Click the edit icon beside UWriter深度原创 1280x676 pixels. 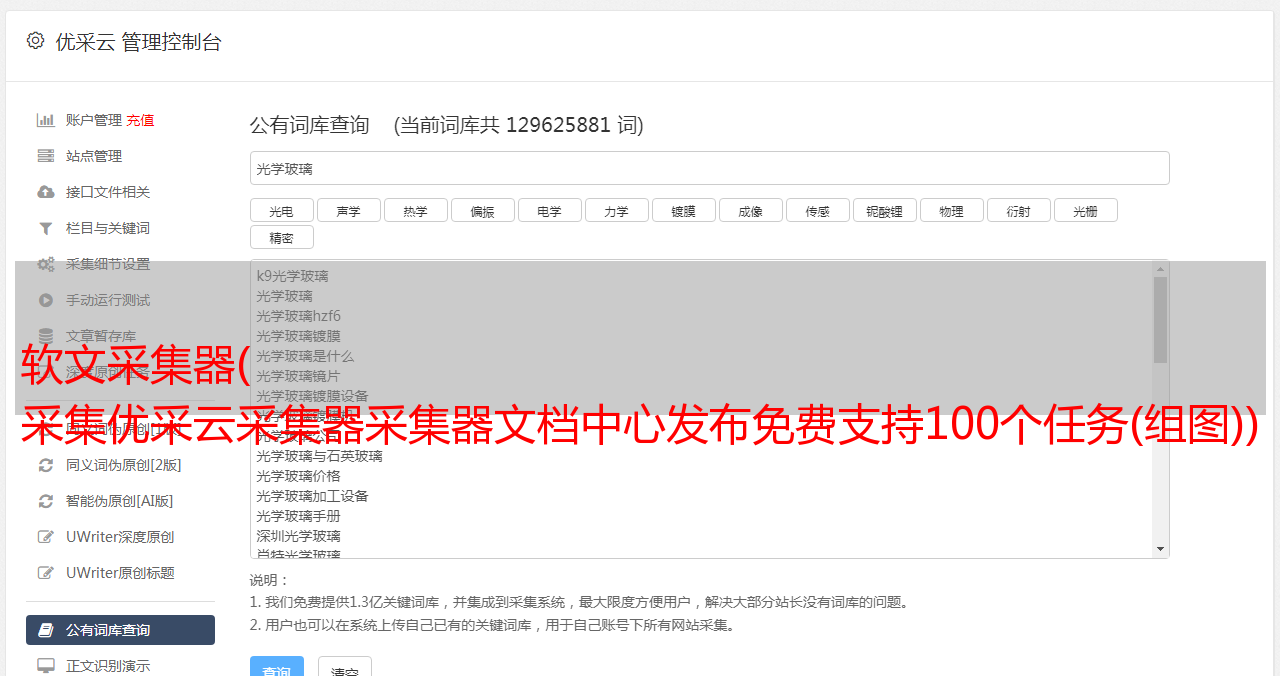point(46,537)
